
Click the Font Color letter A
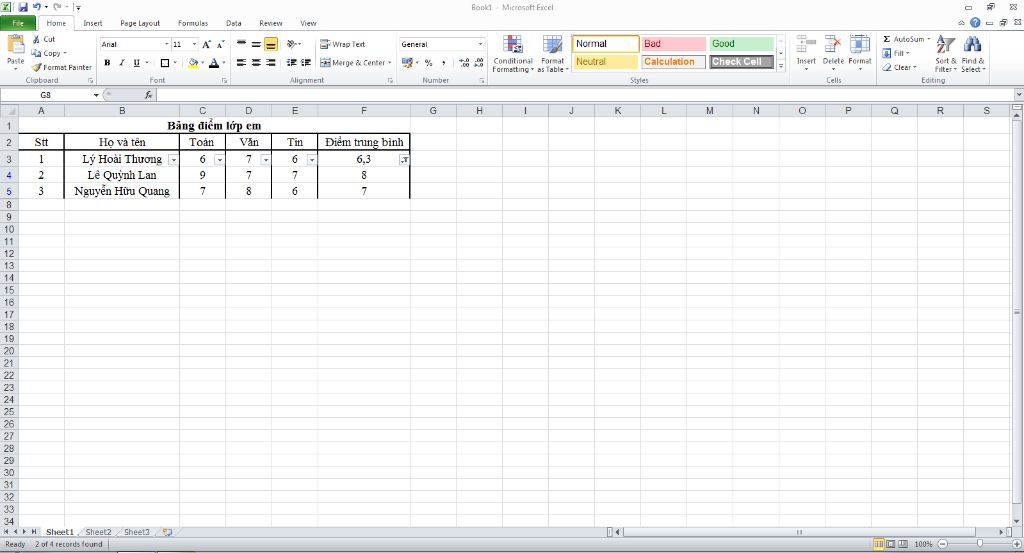click(214, 63)
